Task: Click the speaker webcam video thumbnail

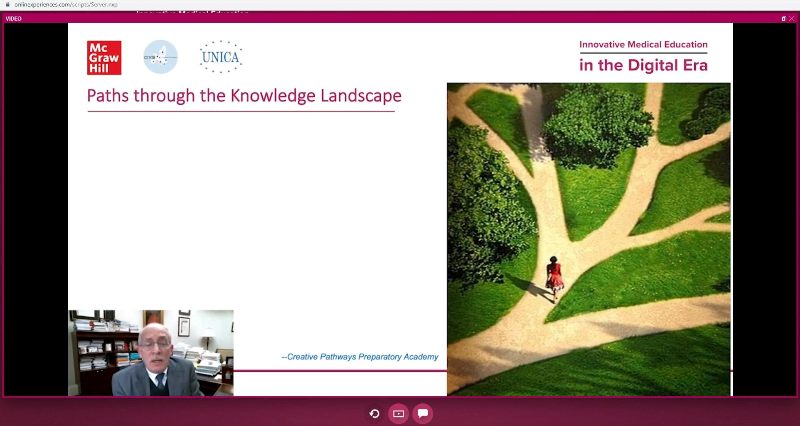Action: (151, 353)
